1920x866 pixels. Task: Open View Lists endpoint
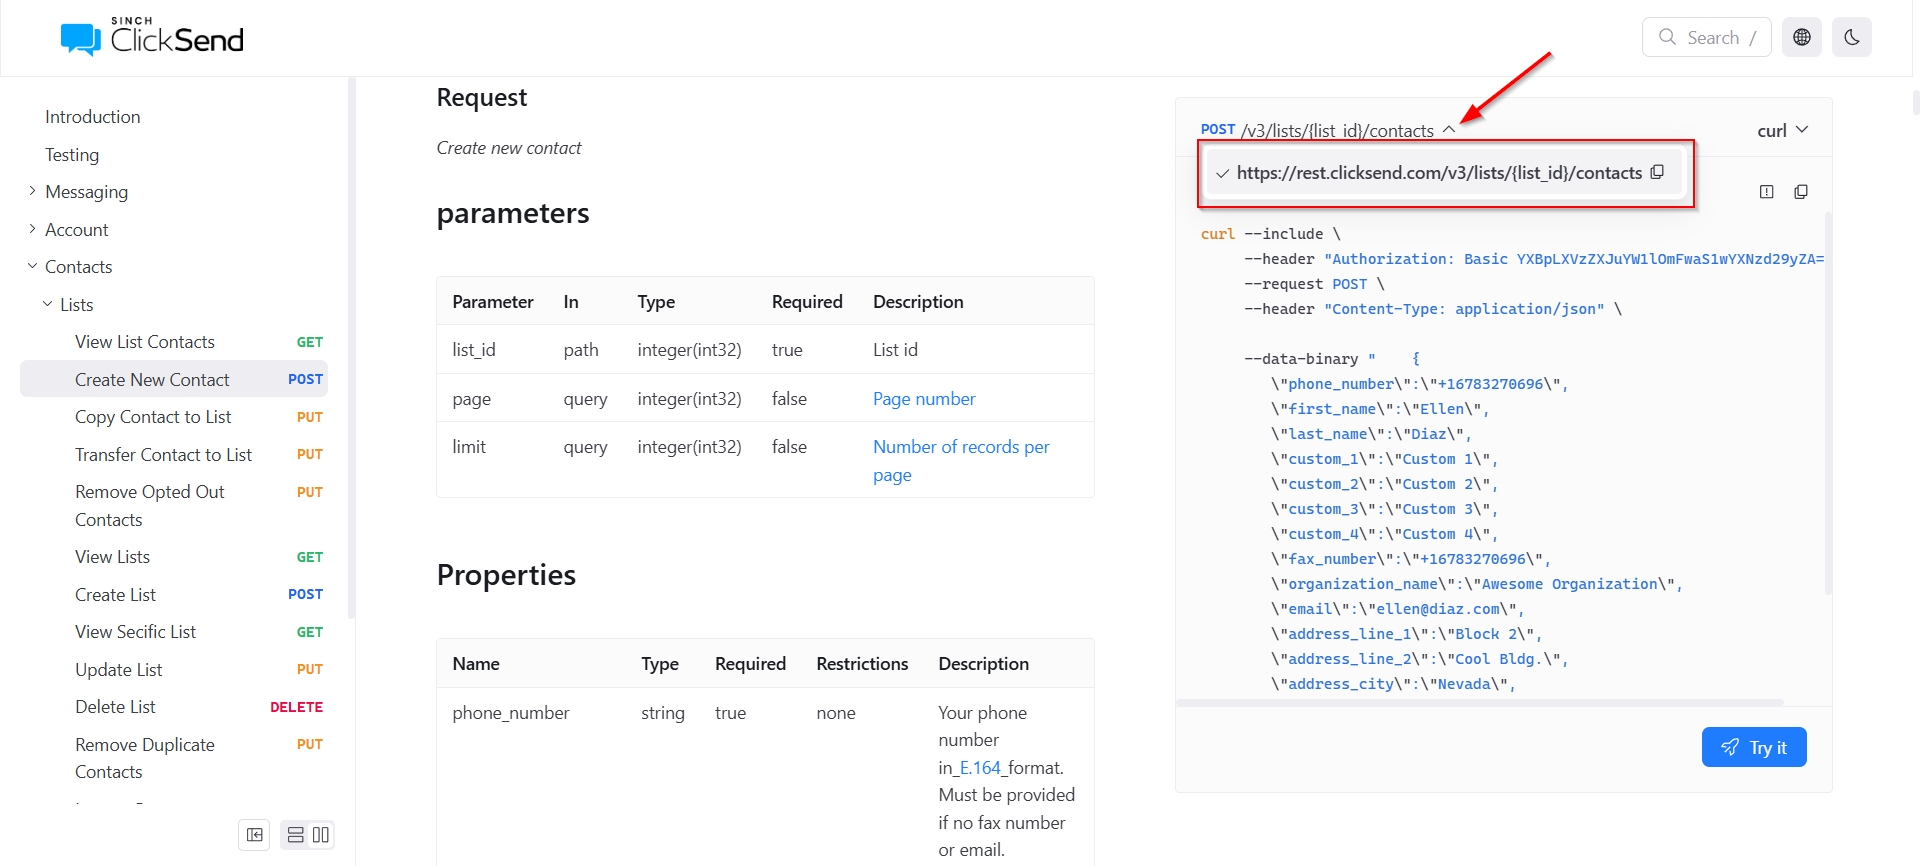[x=174, y=557]
